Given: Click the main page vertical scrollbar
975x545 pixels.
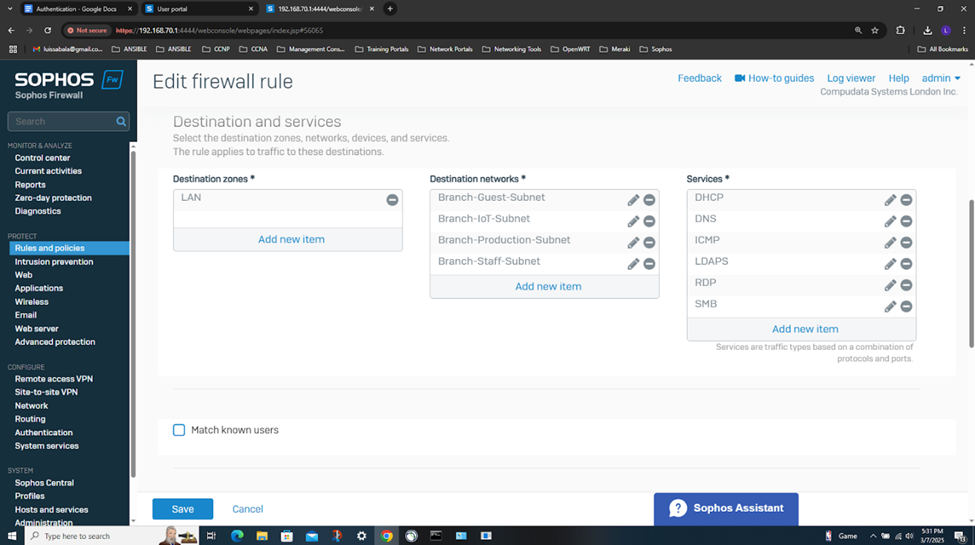Looking at the screenshot, I should 971,274.
